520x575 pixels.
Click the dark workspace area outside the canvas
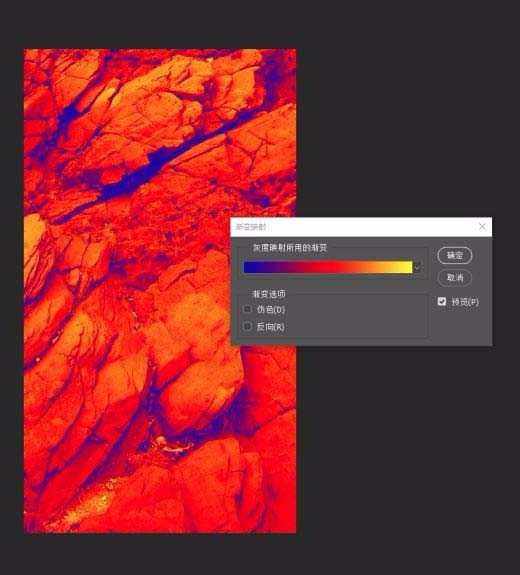[x=403, y=110]
